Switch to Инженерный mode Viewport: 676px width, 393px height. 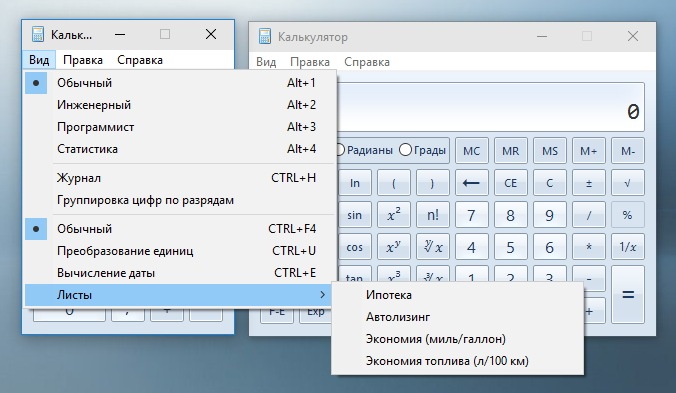pyautogui.click(x=180, y=105)
